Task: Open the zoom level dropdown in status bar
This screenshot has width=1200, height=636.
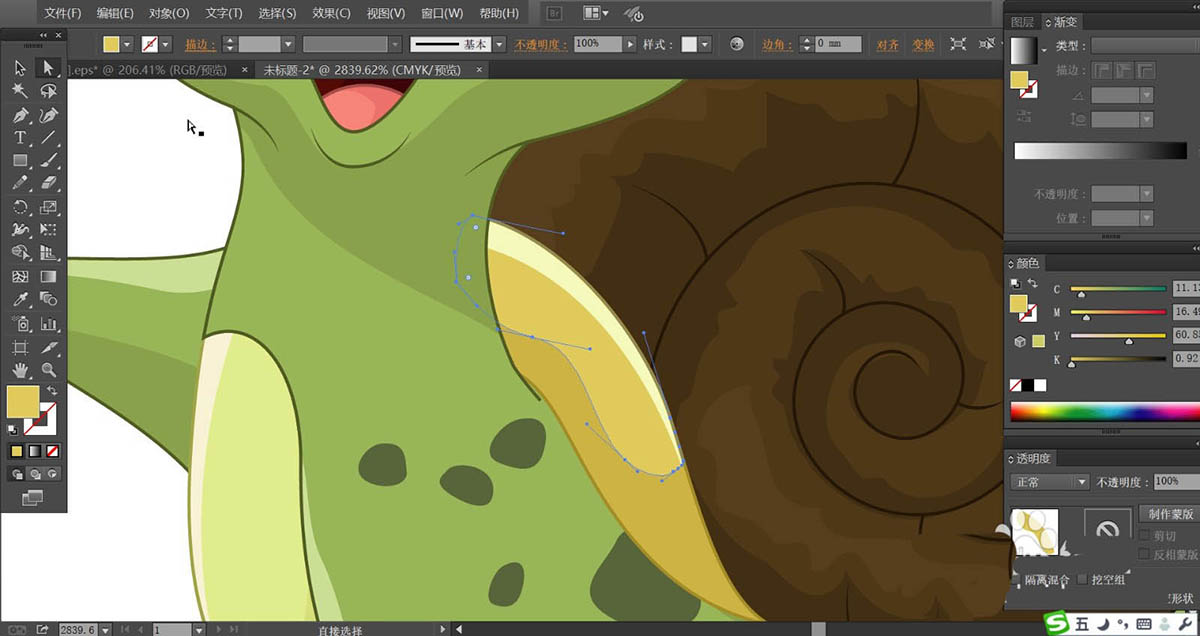Action: pos(107,630)
